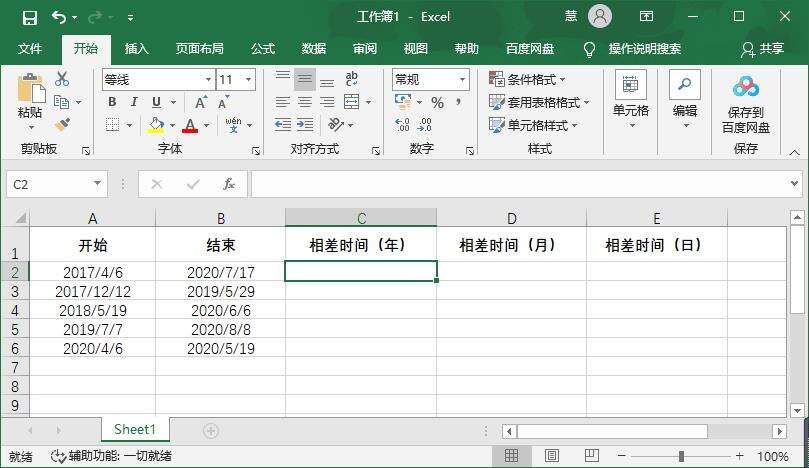Click the 共享 share button

coord(763,49)
